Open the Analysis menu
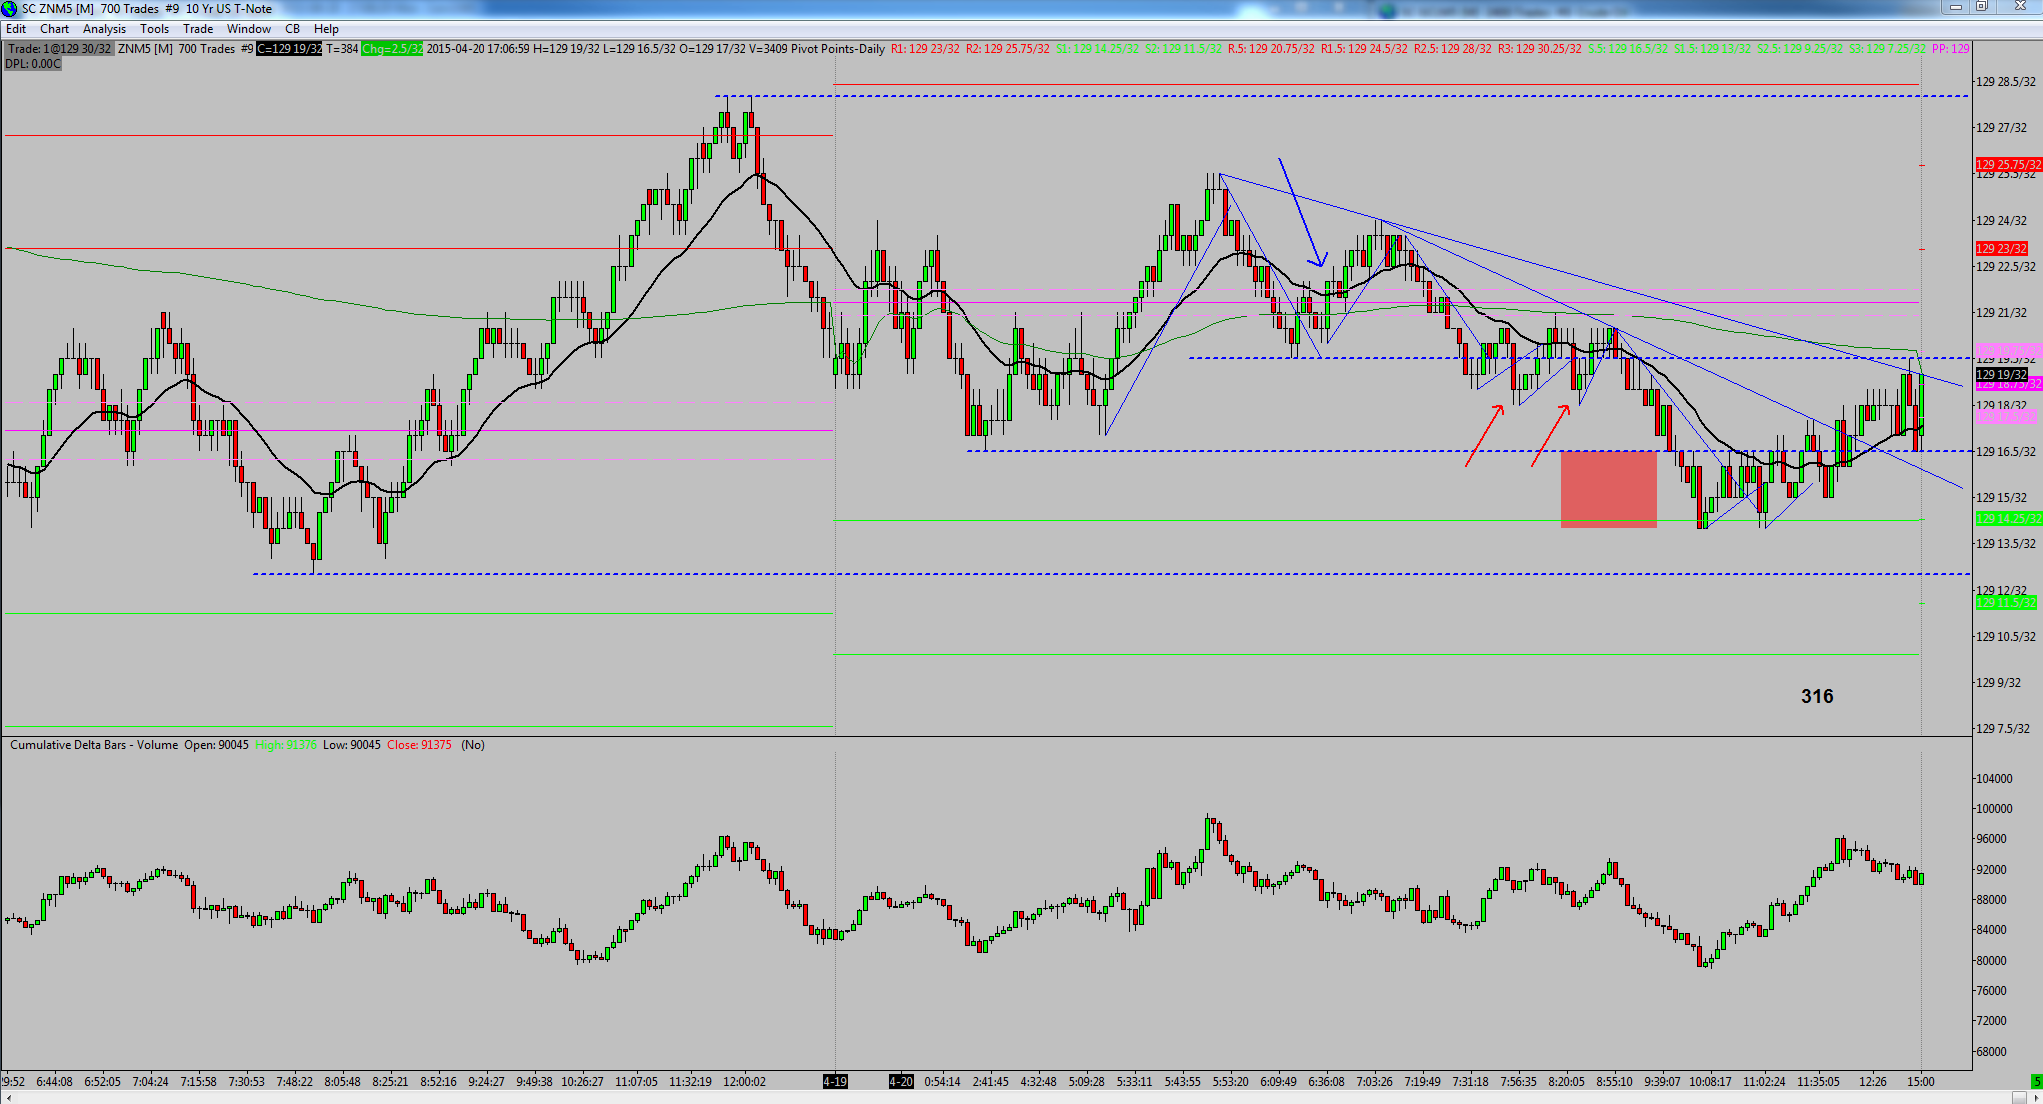Viewport: 2043px width, 1104px height. 104,29
